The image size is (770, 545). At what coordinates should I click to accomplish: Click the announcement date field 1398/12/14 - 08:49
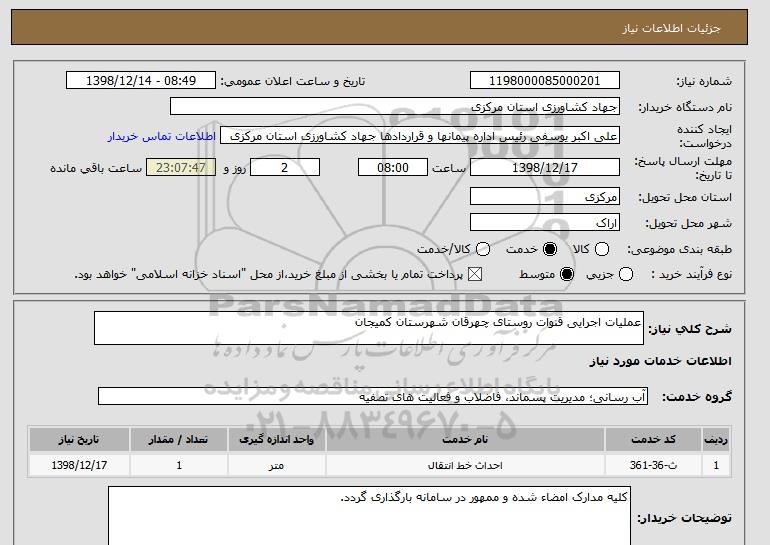(x=141, y=81)
